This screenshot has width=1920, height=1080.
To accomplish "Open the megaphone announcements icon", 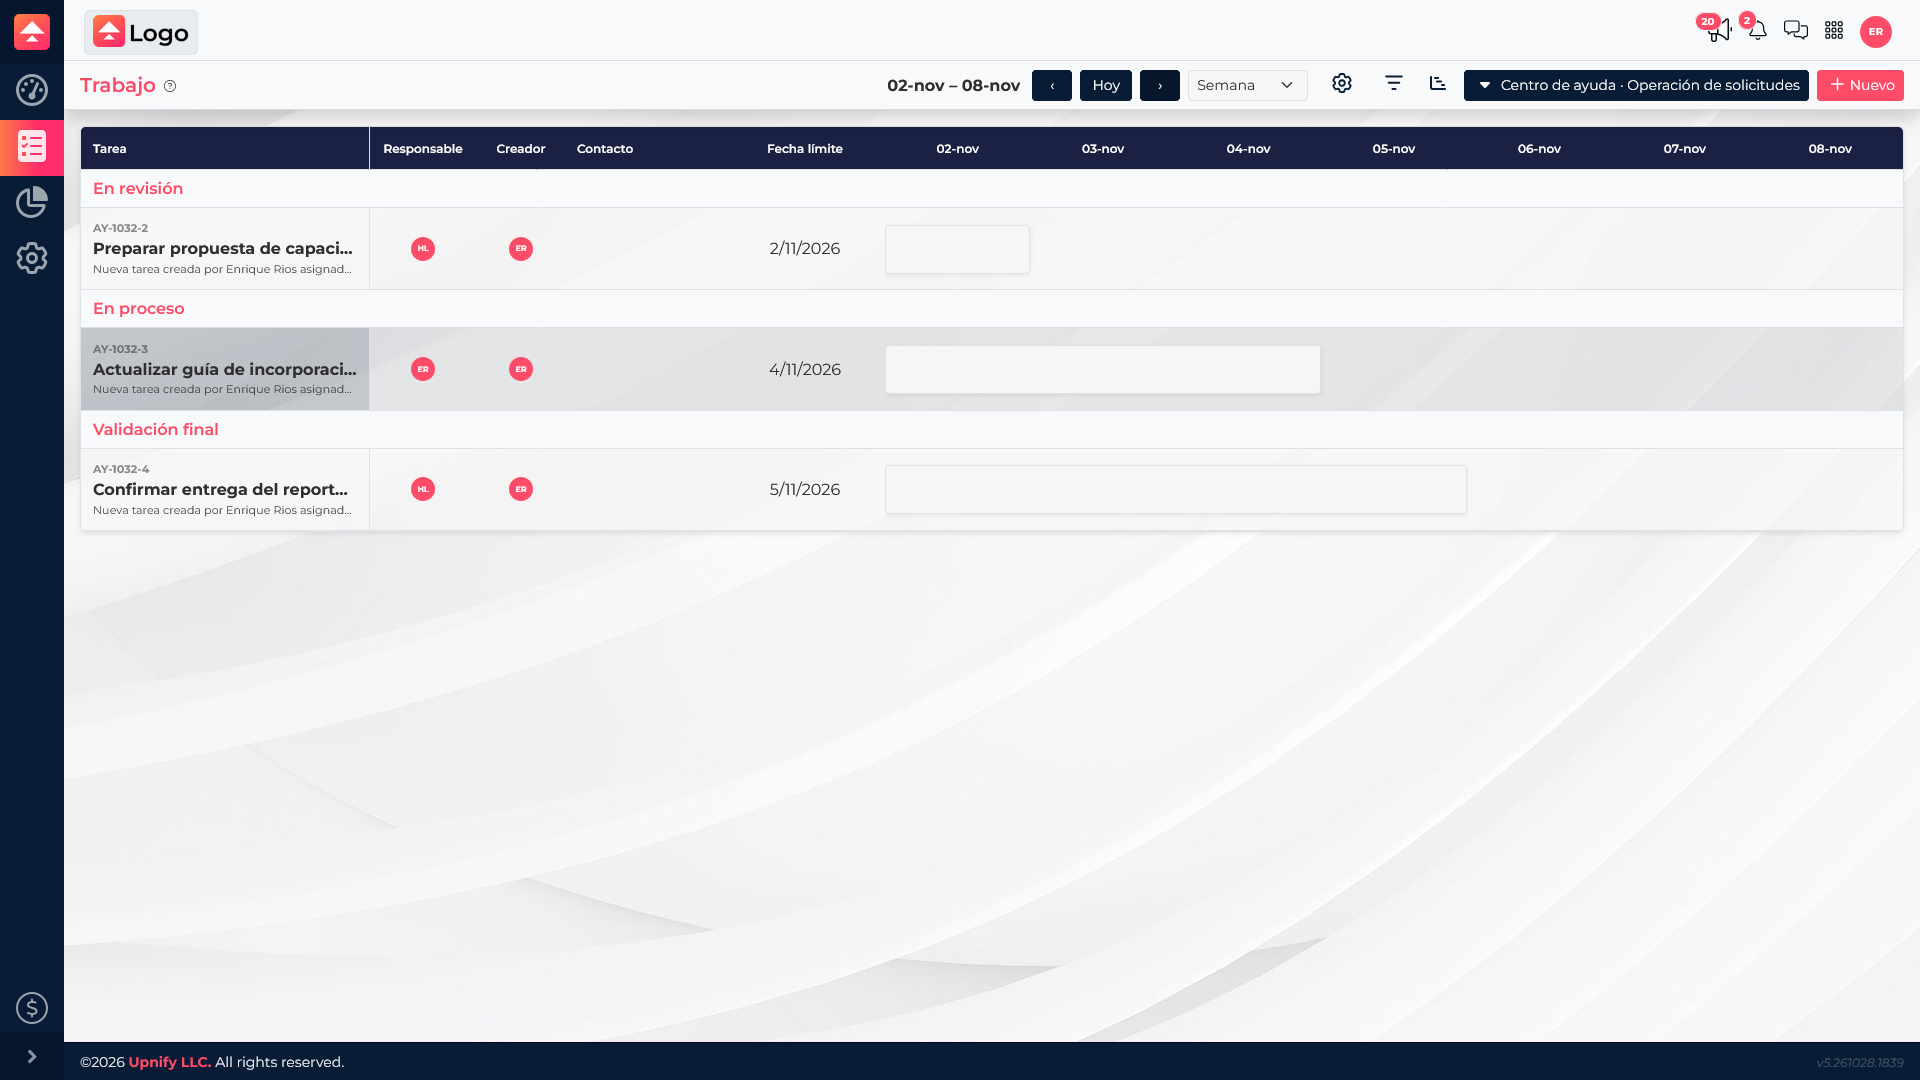I will pos(1718,31).
